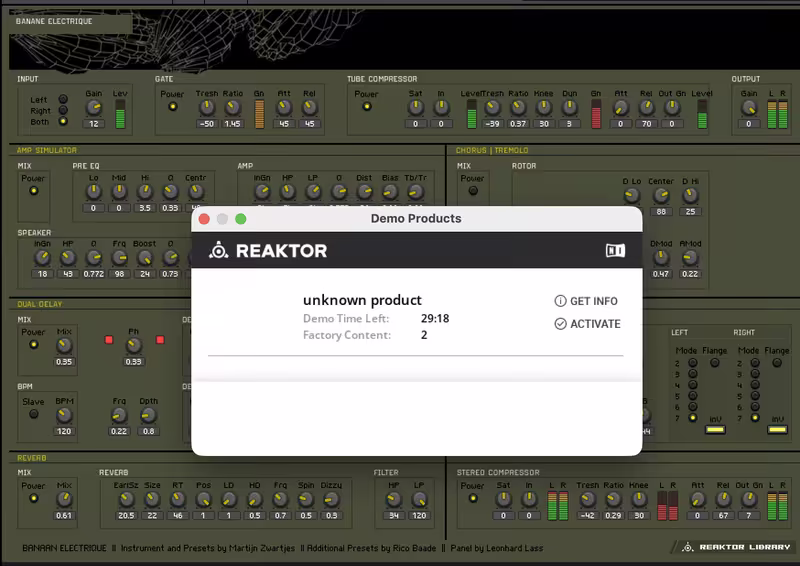Image resolution: width=800 pixels, height=566 pixels.
Task: Toggle the Amp Simulator Power switch
Action: (x=34, y=191)
